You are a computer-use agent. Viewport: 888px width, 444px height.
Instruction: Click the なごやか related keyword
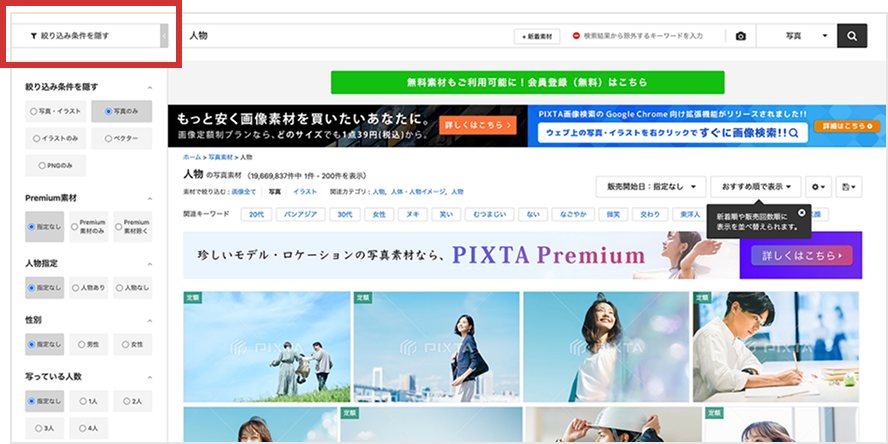click(x=573, y=215)
